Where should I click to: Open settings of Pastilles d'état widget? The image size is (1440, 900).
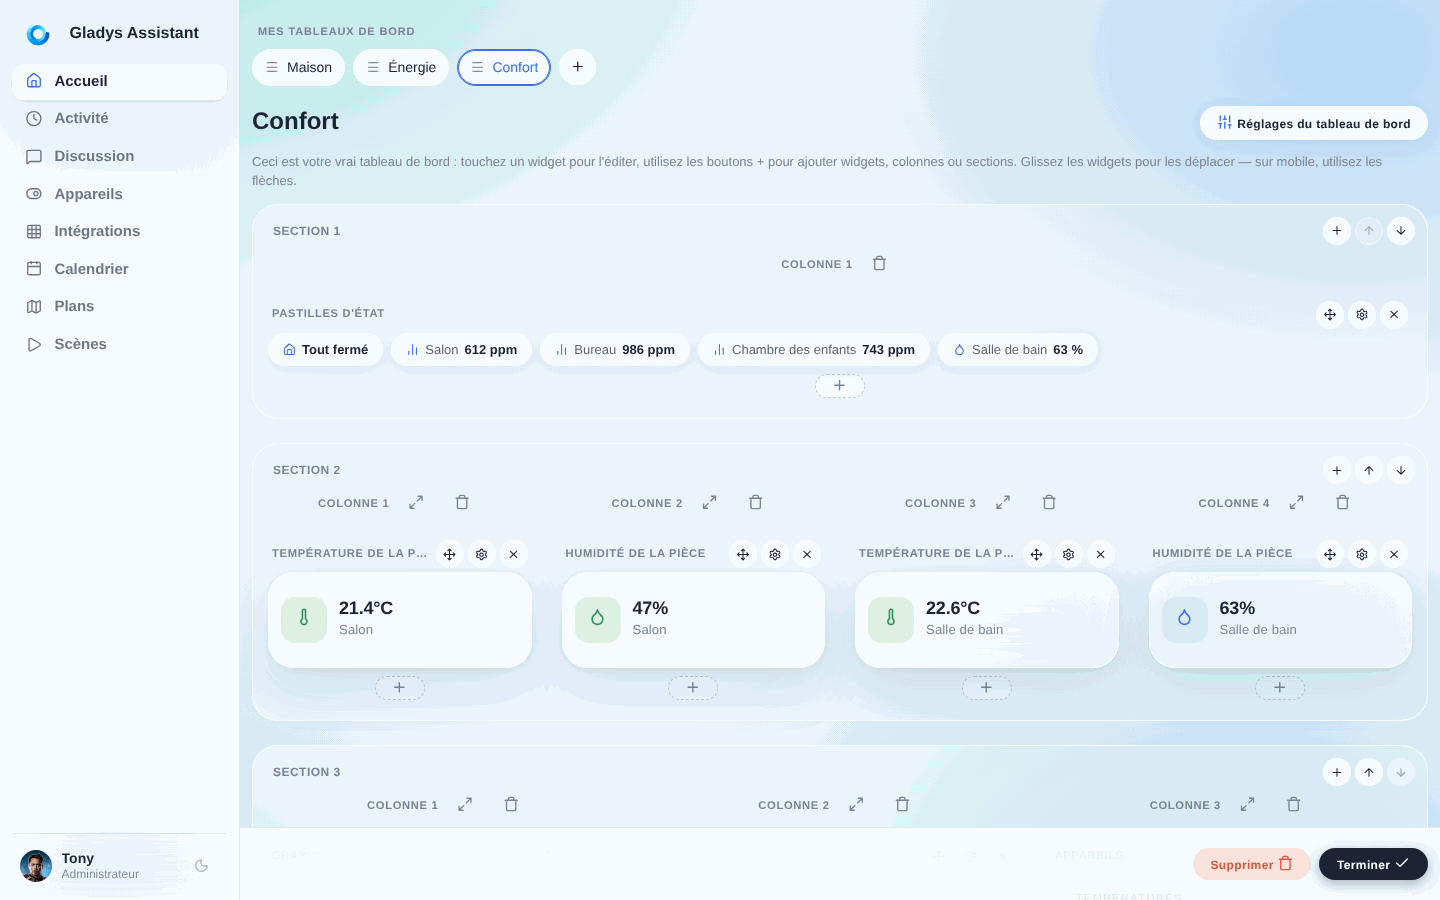[1362, 315]
